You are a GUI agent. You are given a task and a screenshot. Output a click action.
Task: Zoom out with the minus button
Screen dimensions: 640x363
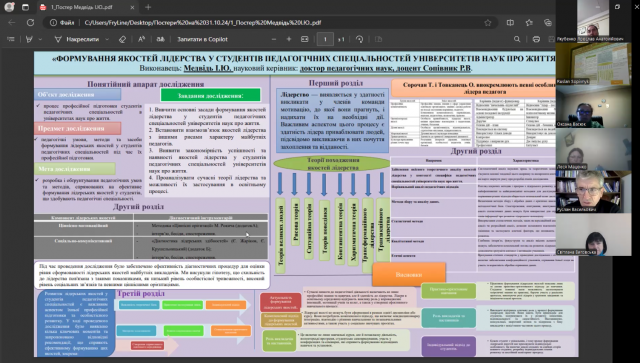click(274, 39)
